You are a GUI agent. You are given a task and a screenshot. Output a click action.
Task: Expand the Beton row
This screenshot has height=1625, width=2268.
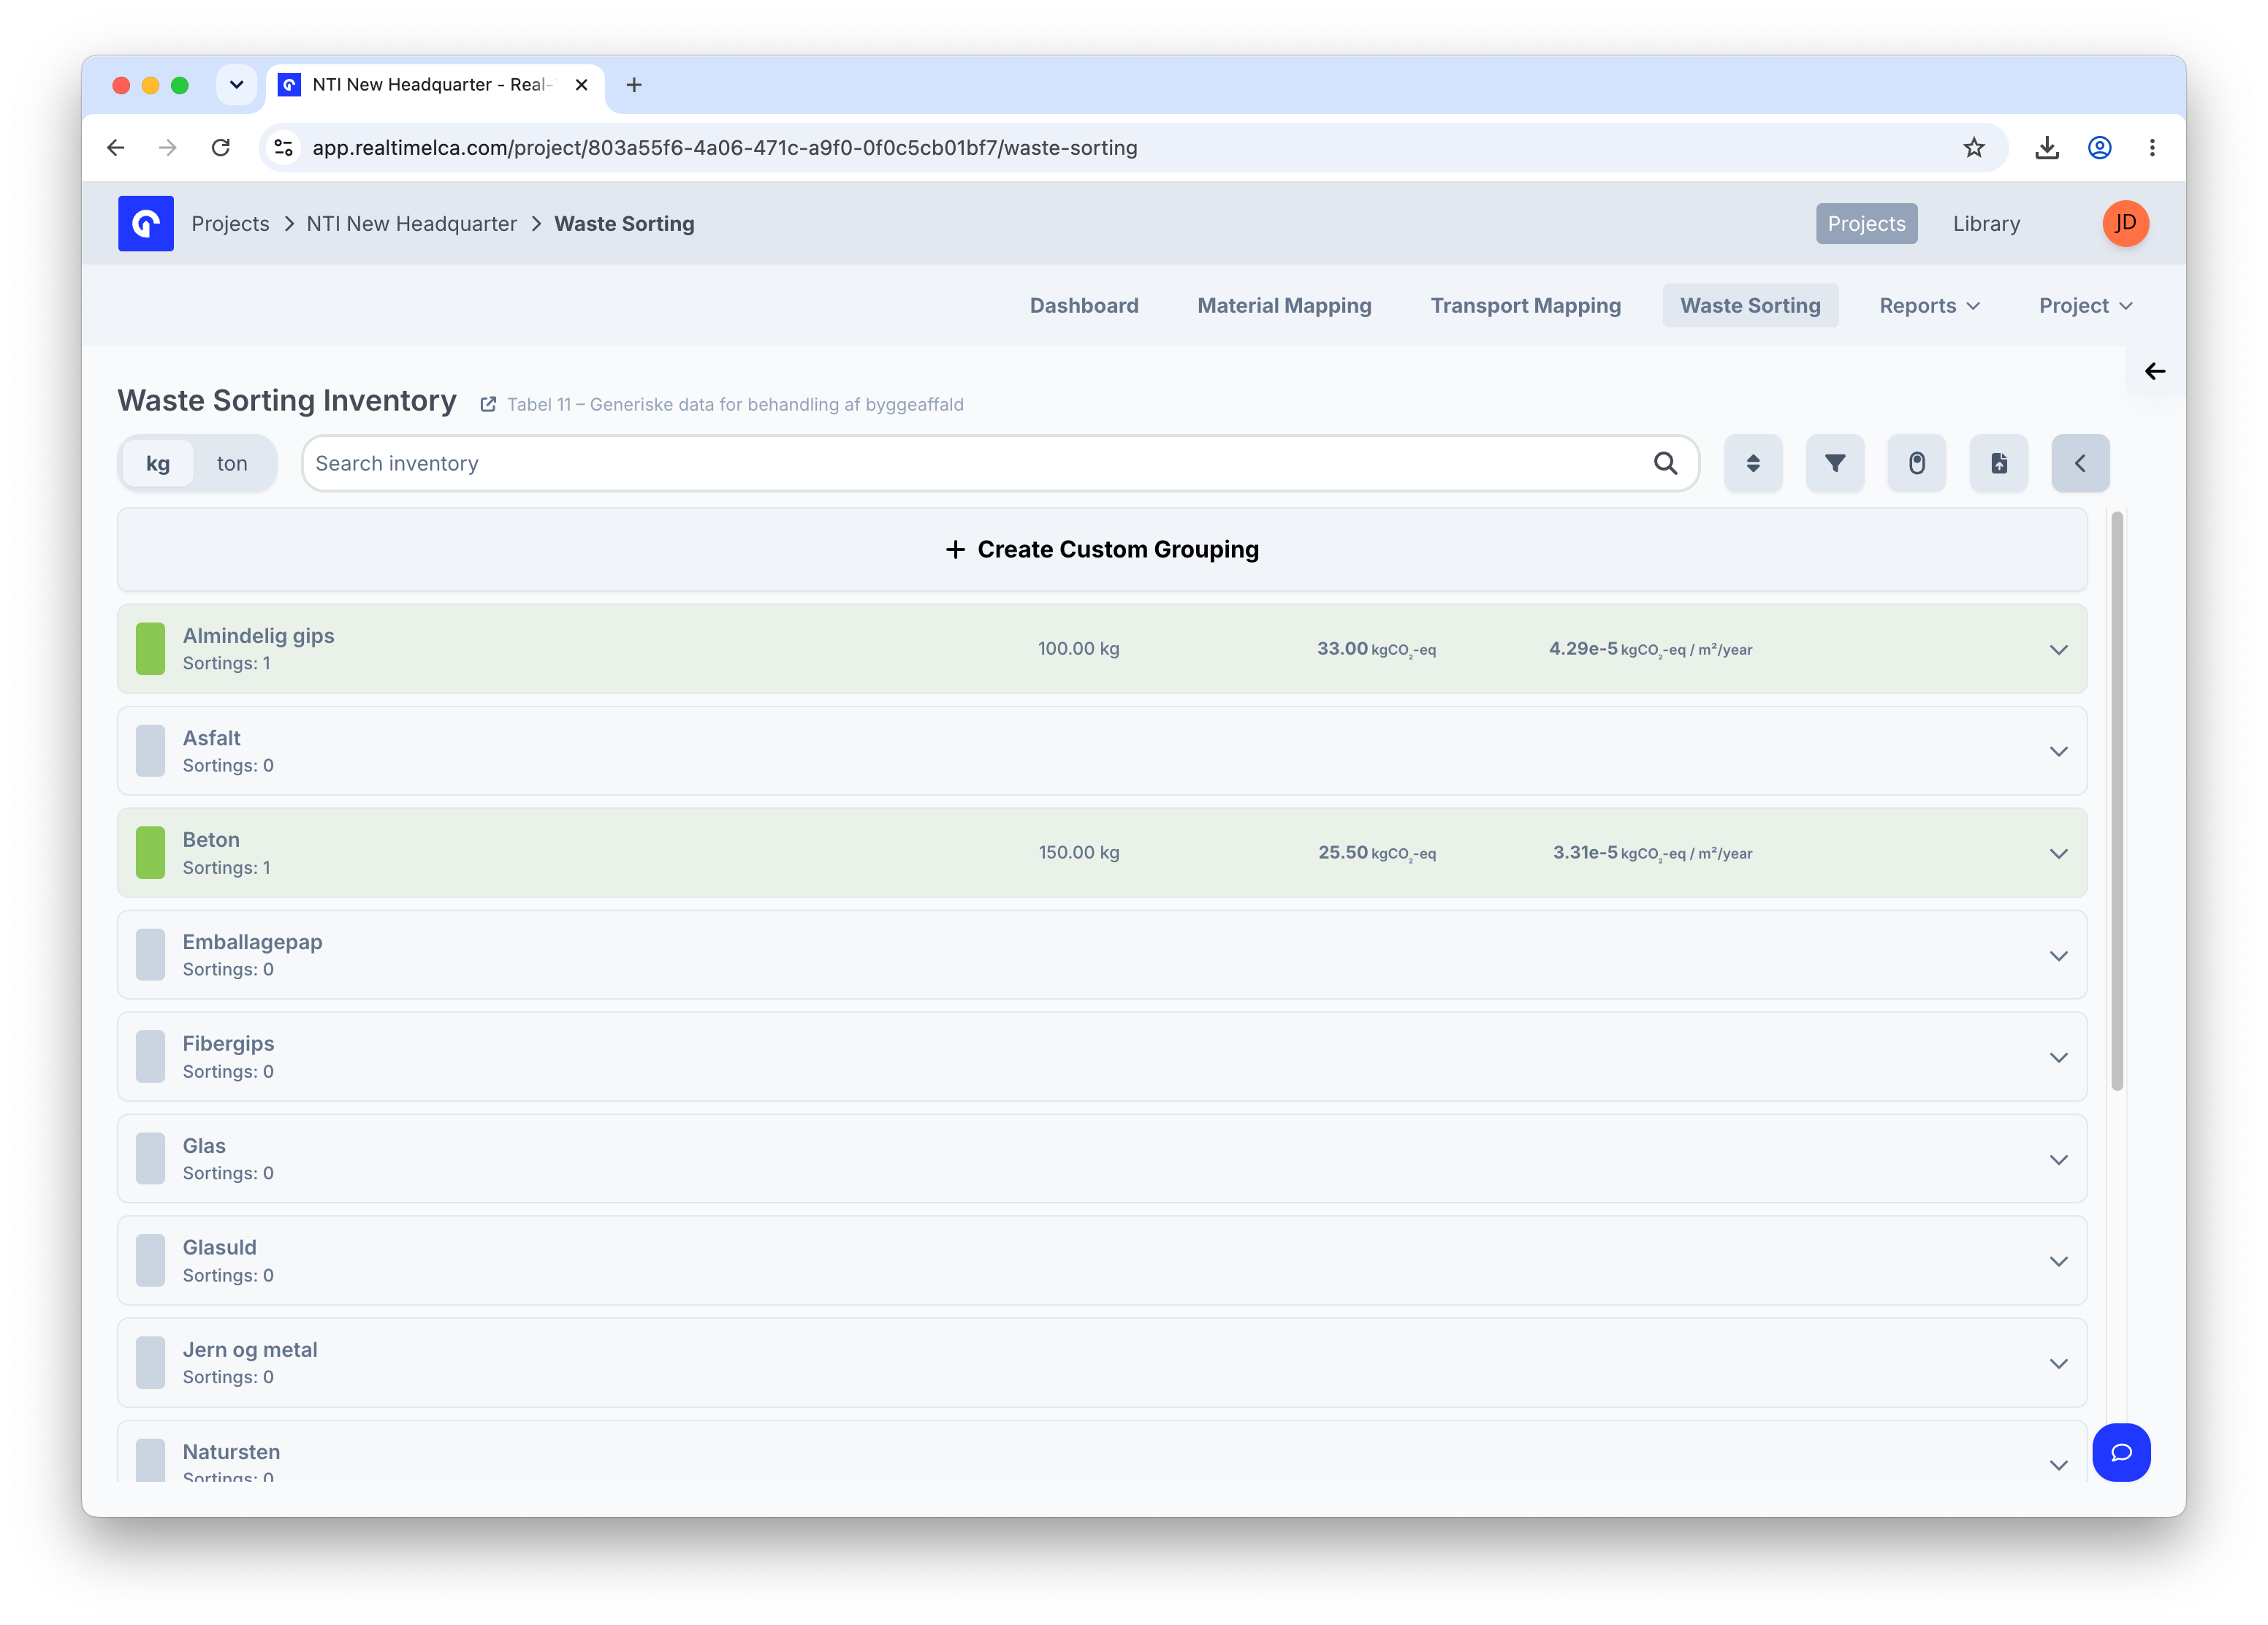click(2058, 853)
